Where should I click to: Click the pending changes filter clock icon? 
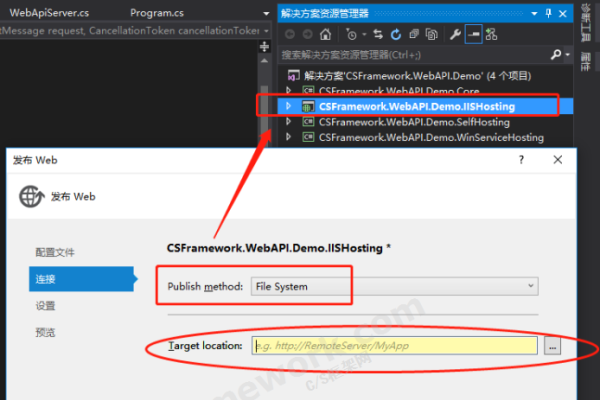(x=351, y=34)
